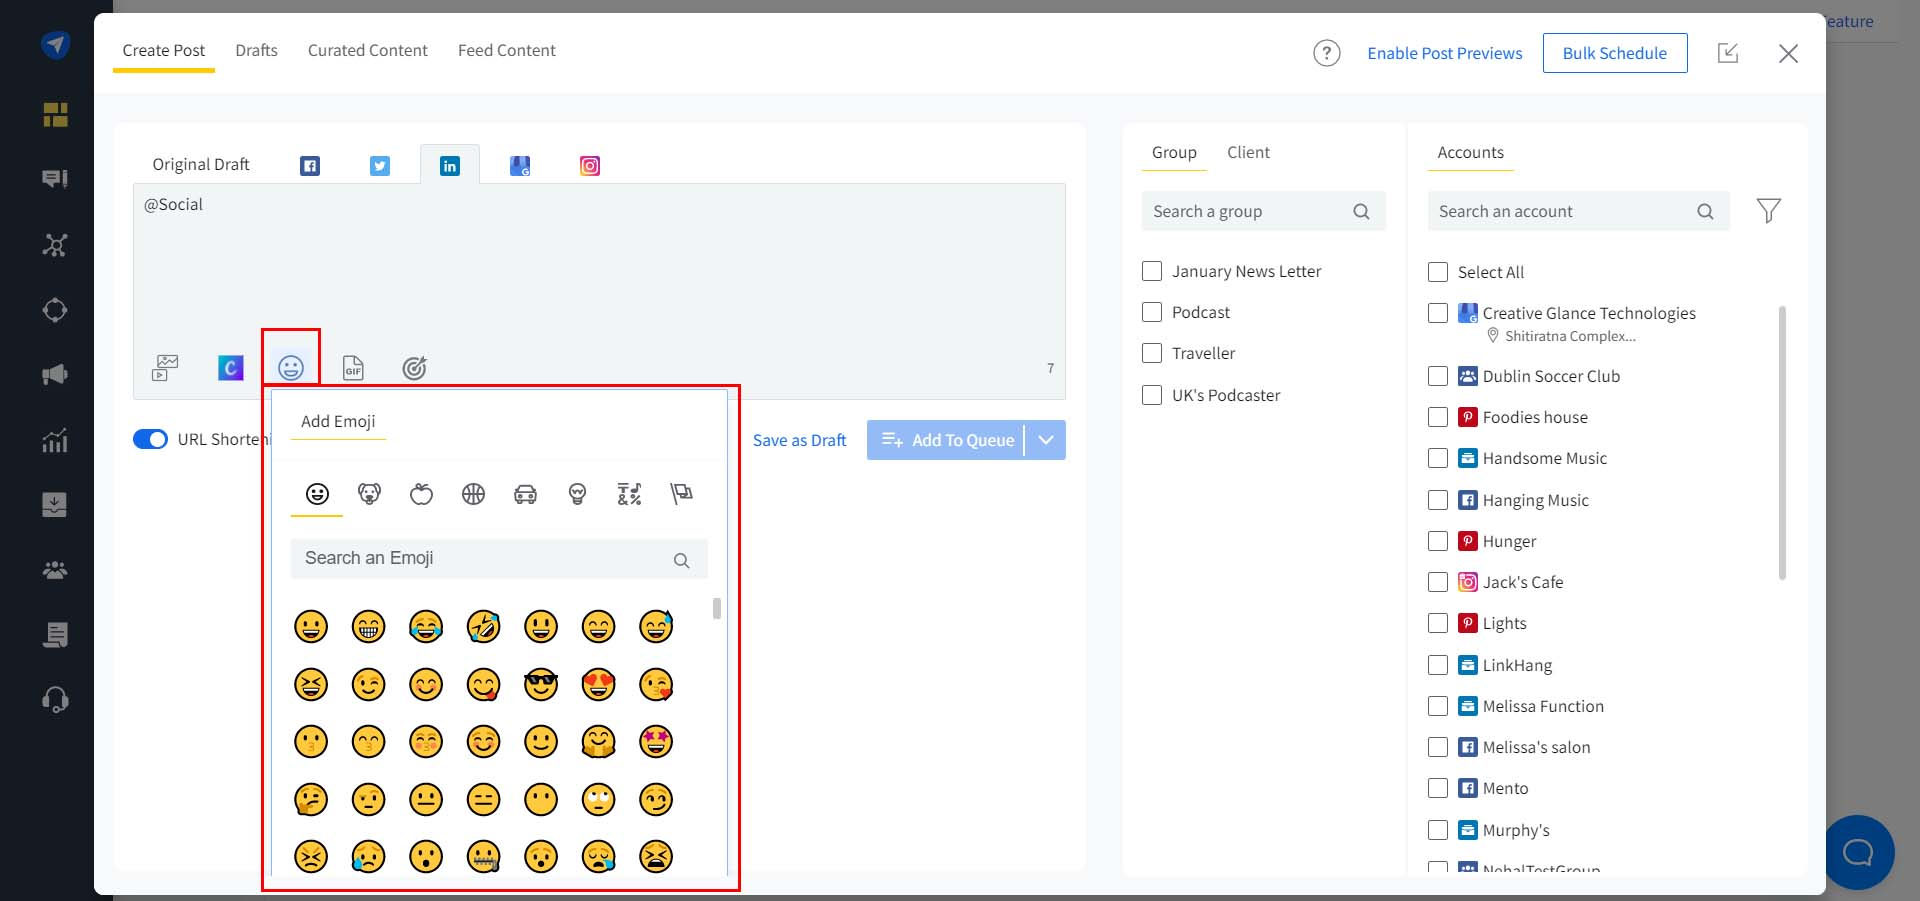Screen dimensions: 1920x901
Task: Check the Foodies house account
Action: [1438, 417]
